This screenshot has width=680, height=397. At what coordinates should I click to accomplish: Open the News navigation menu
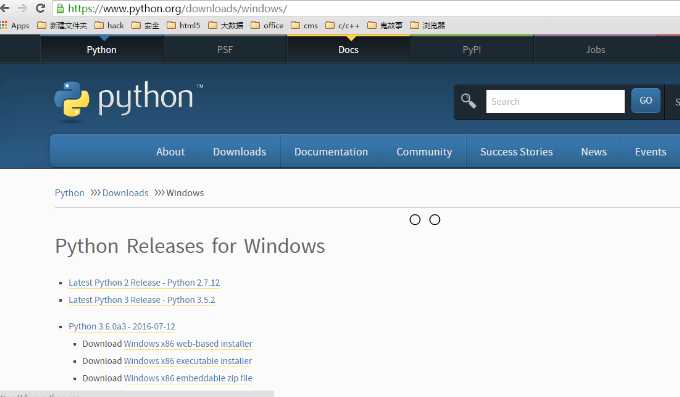(x=594, y=152)
